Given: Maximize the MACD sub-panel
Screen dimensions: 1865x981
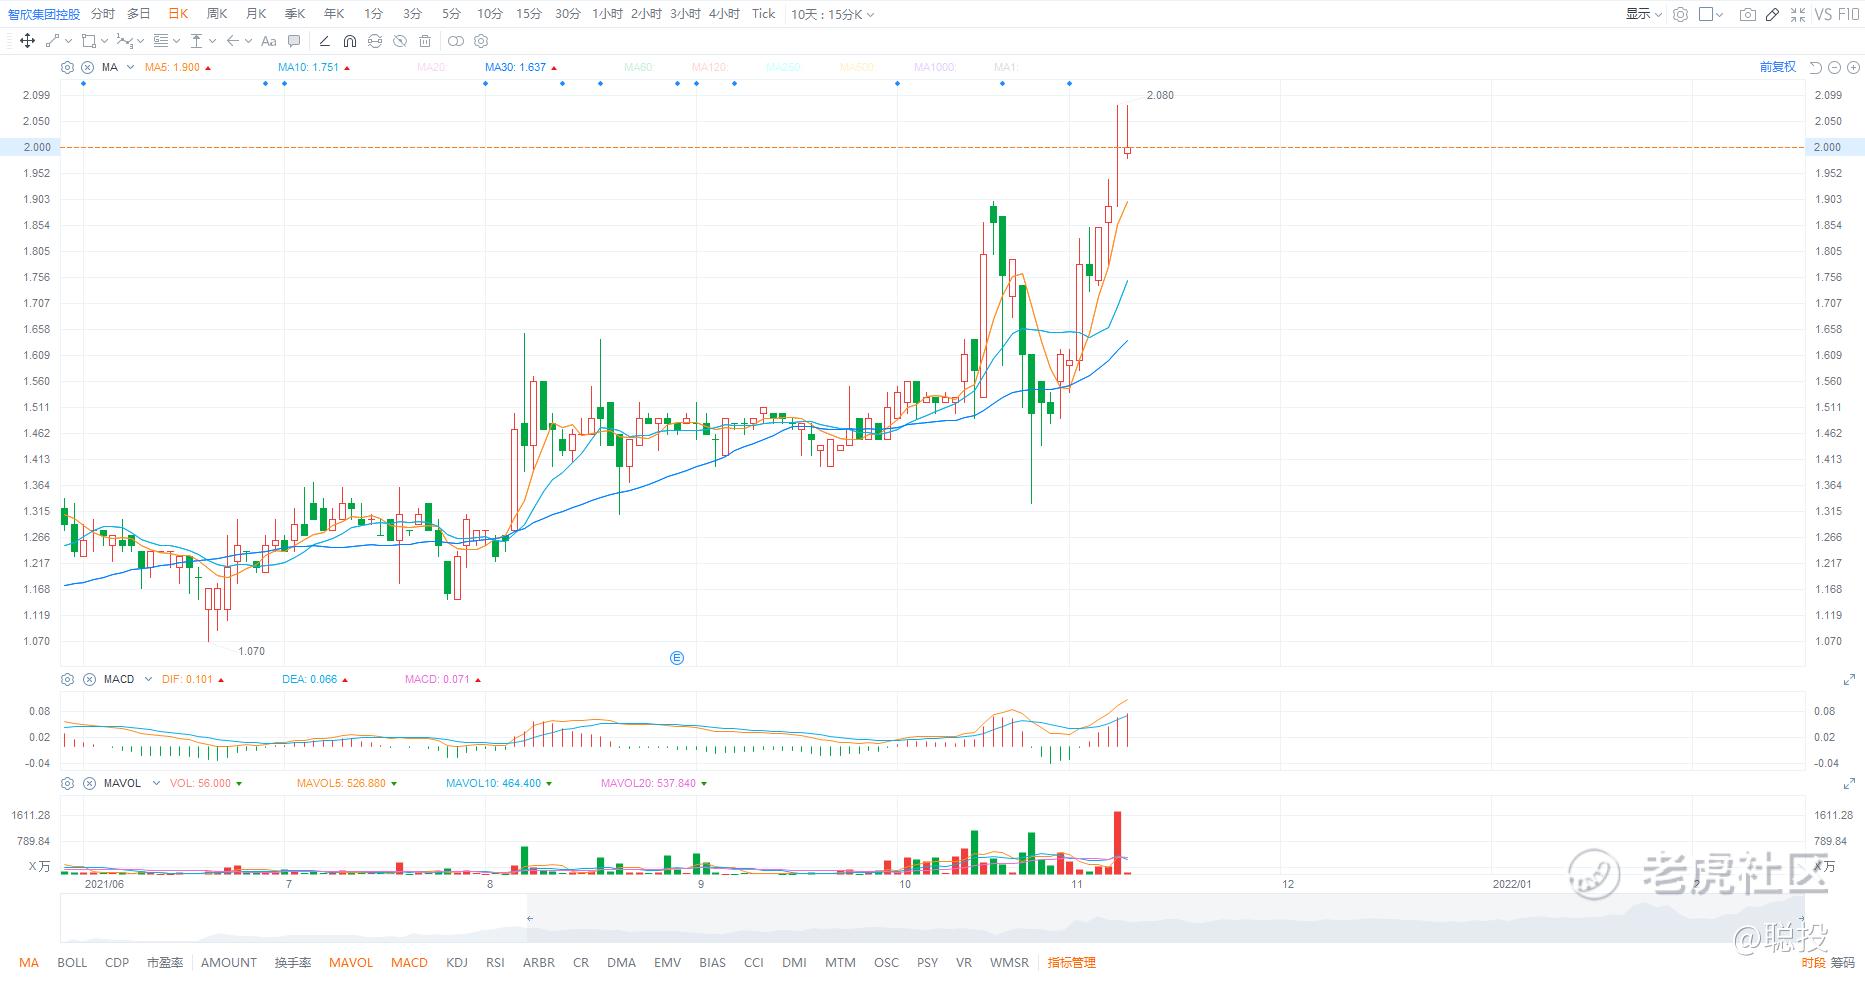Looking at the screenshot, I should coord(1849,680).
